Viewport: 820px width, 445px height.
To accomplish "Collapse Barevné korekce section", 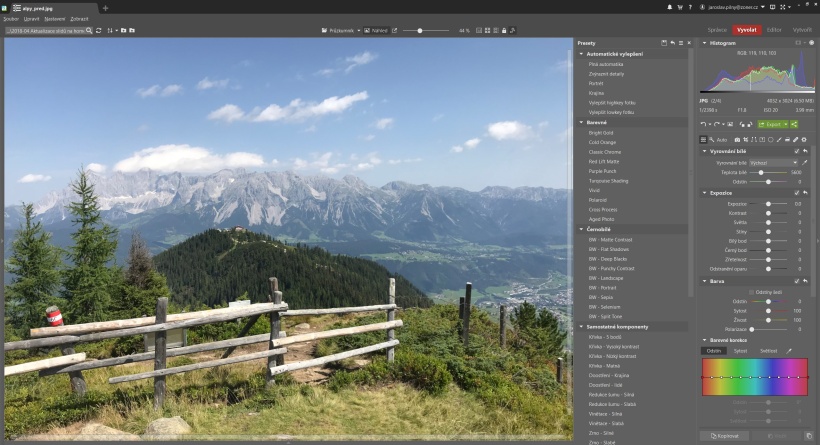I will (704, 340).
